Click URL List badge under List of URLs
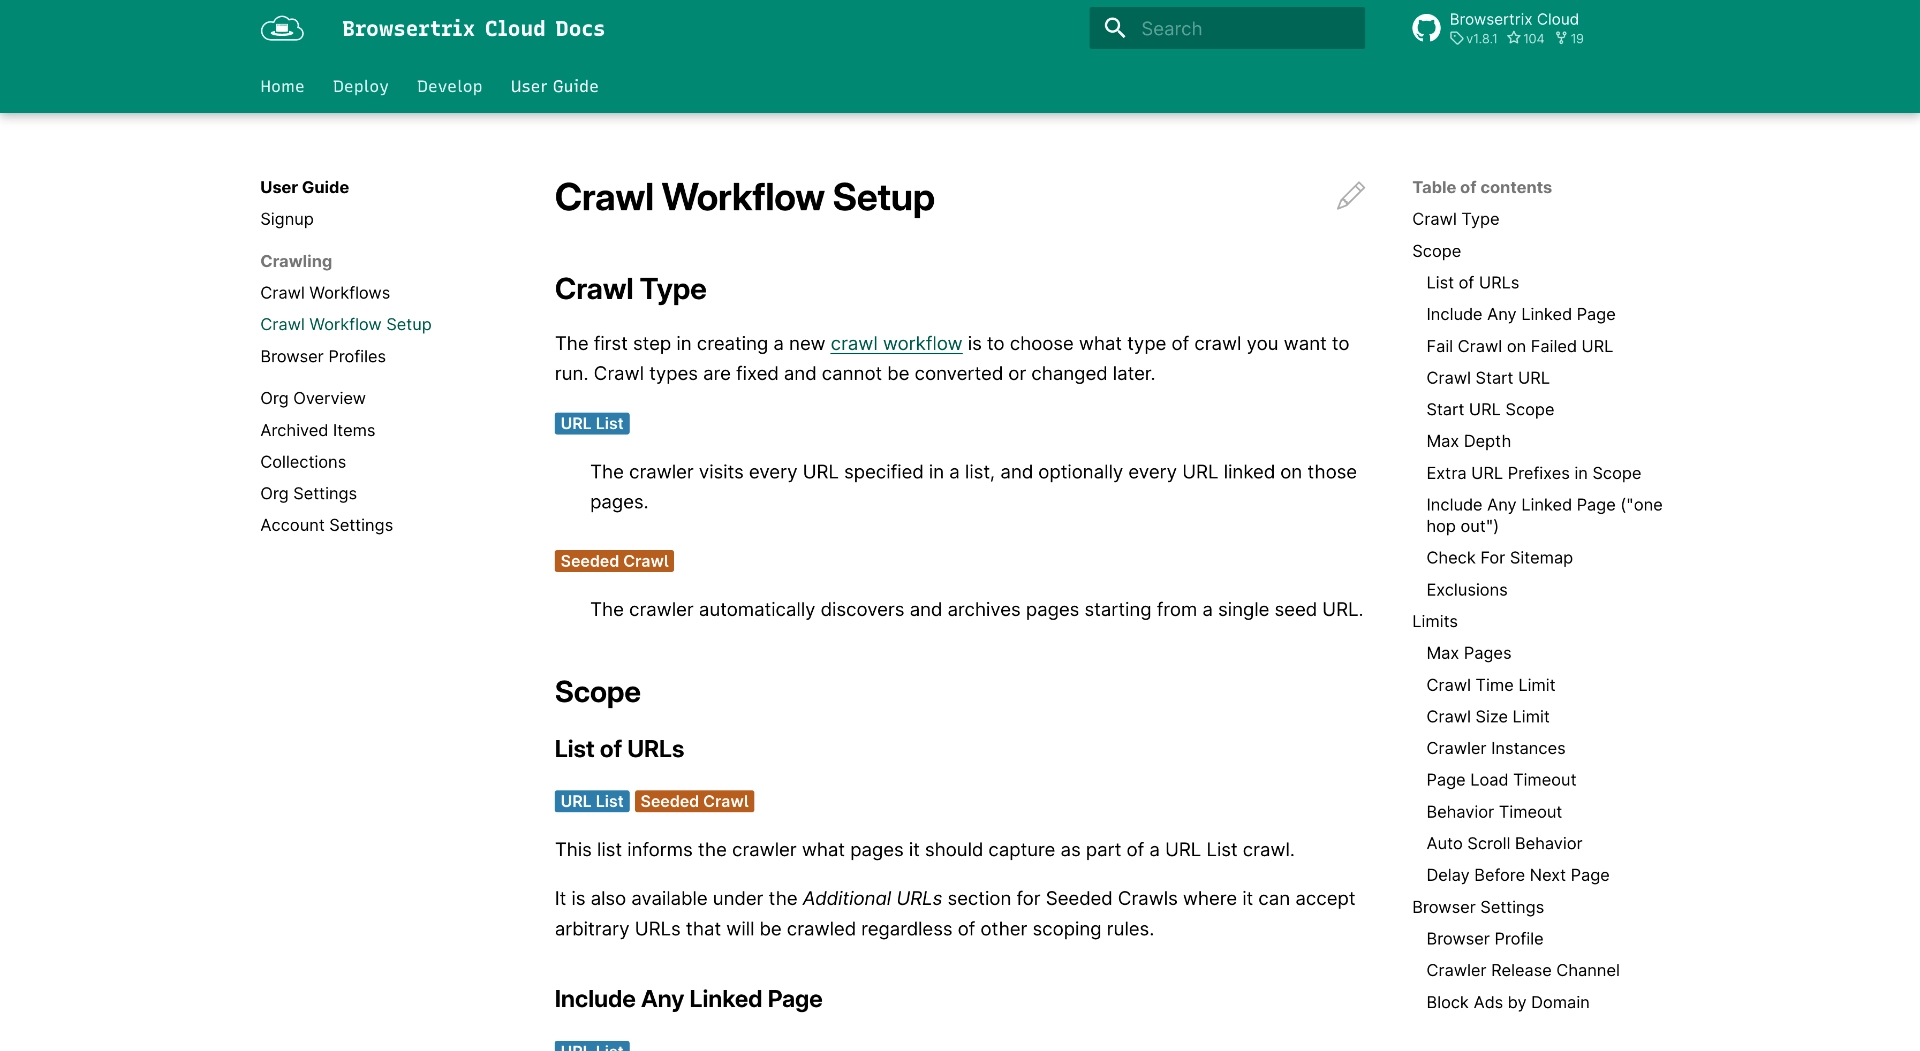This screenshot has height=1051, width=1920. tap(592, 801)
